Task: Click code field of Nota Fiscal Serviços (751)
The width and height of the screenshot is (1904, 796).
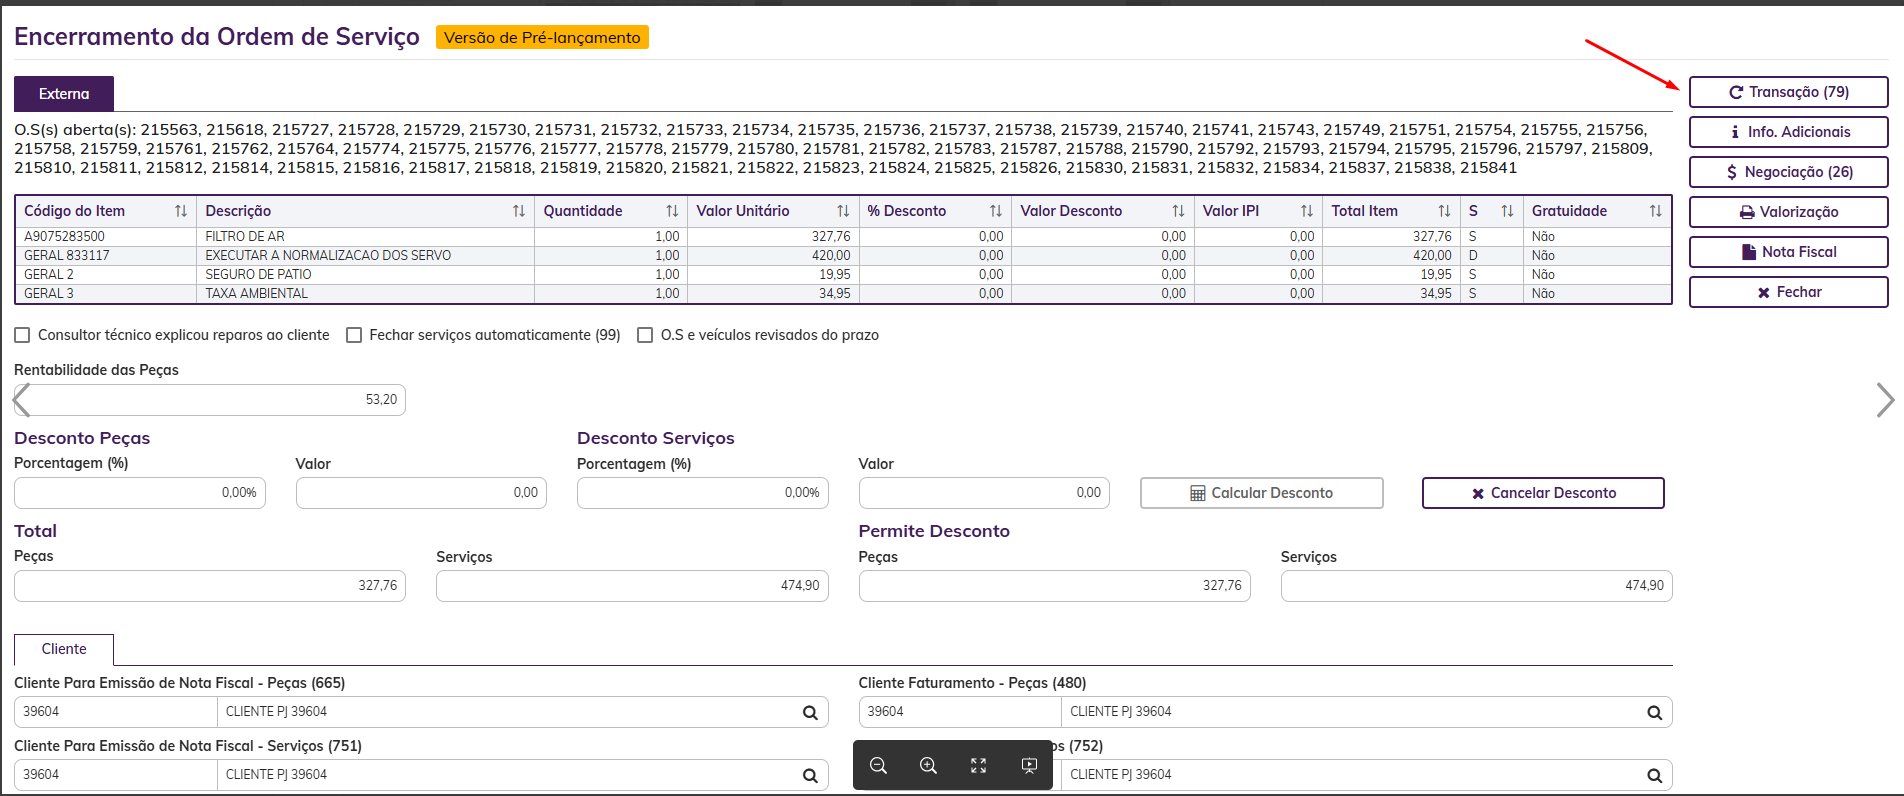Action: [x=116, y=775]
